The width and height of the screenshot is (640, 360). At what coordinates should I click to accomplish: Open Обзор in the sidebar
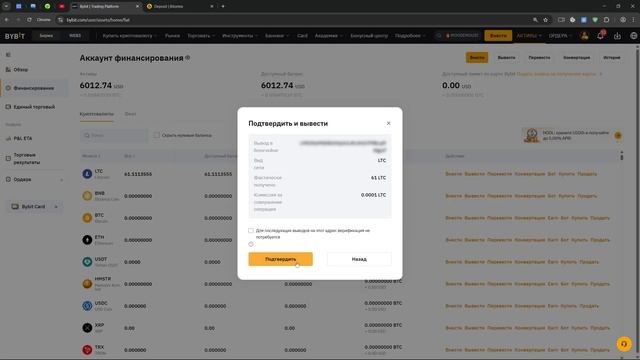17,70
